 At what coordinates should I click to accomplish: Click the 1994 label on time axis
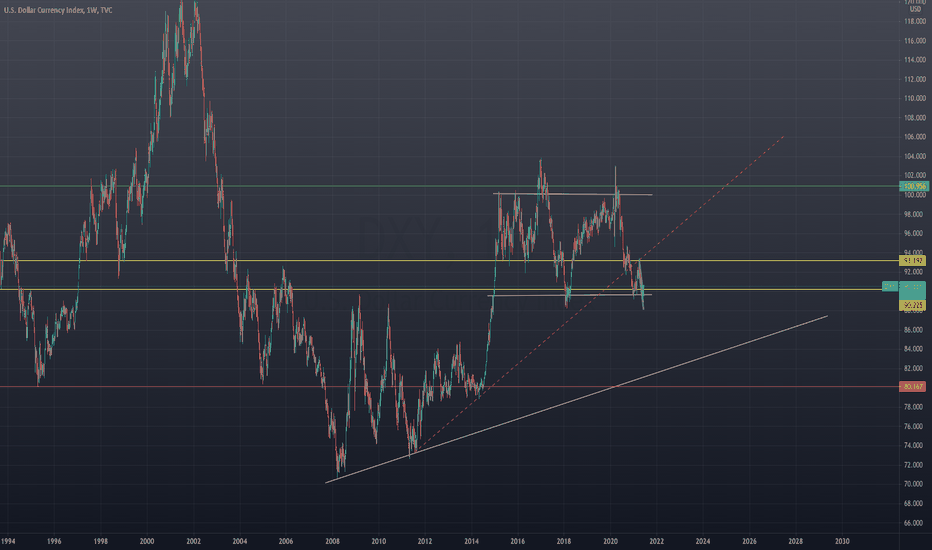point(8,541)
